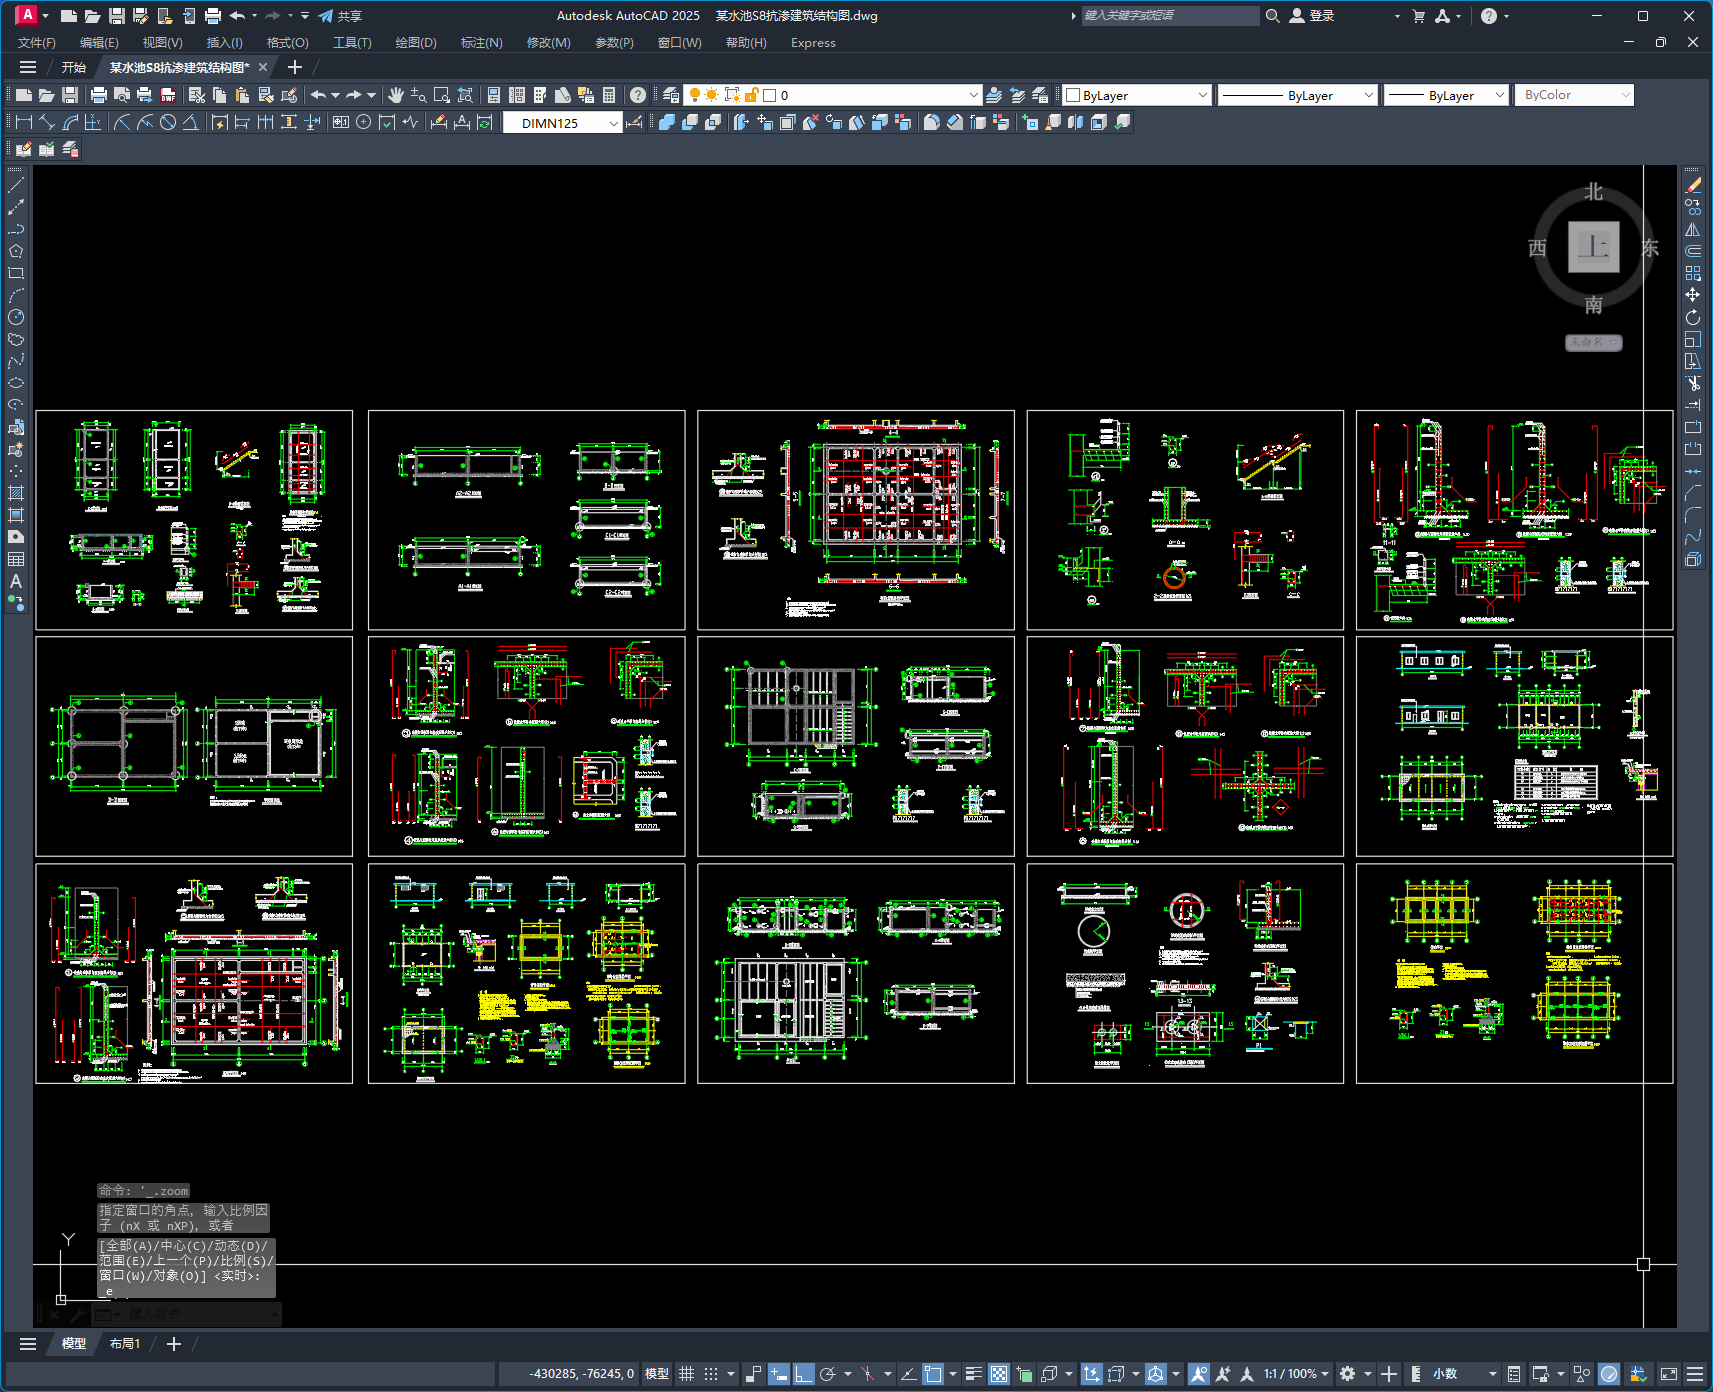Click the 模型 status bar button
Viewport: 1713px width, 1392px height.
pyautogui.click(x=657, y=1374)
